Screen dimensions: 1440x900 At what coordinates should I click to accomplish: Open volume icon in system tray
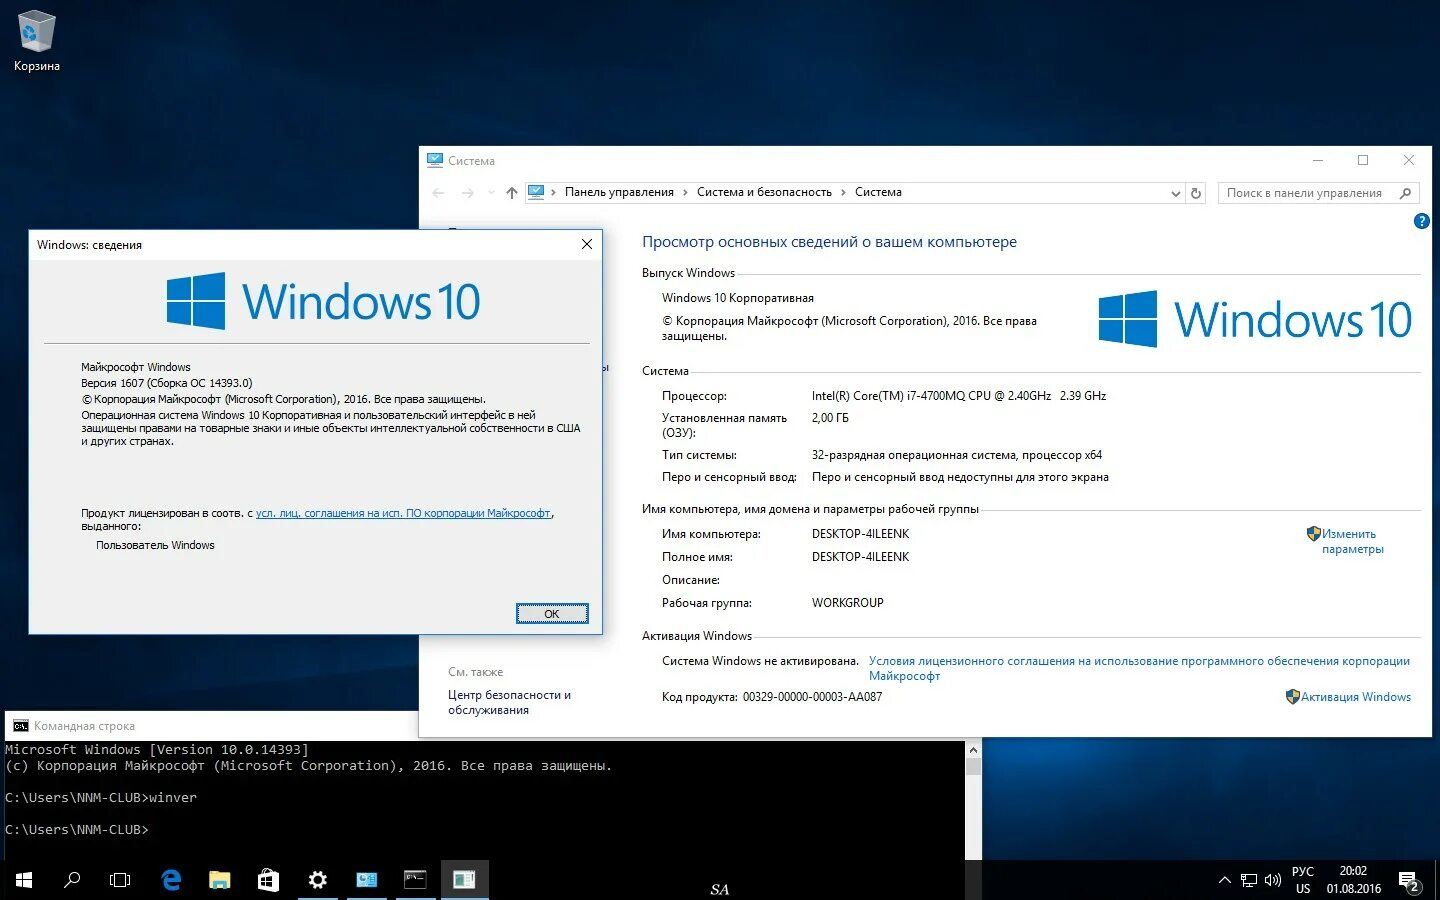(1273, 880)
